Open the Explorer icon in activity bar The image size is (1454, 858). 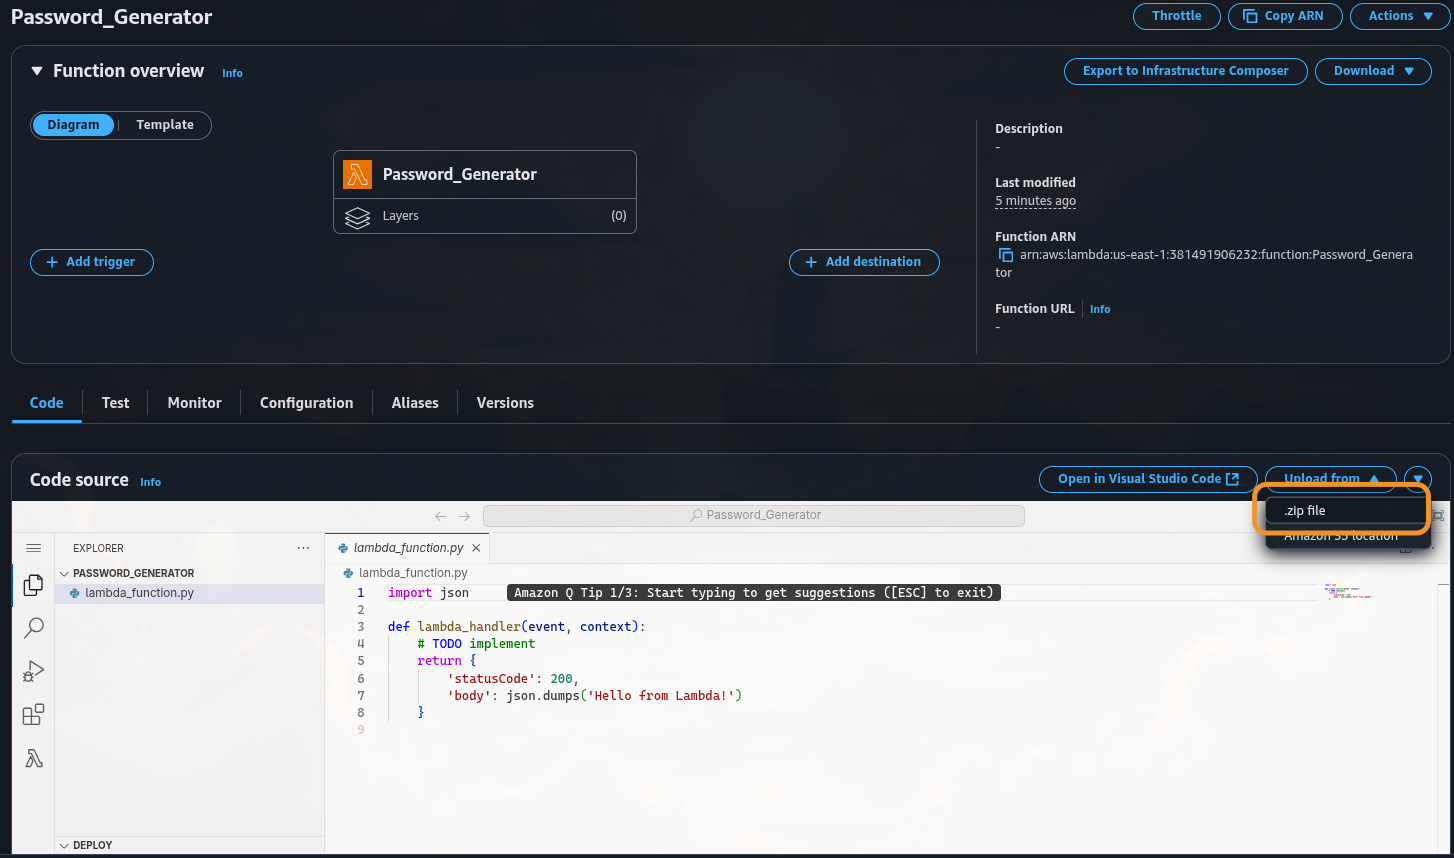click(x=33, y=584)
